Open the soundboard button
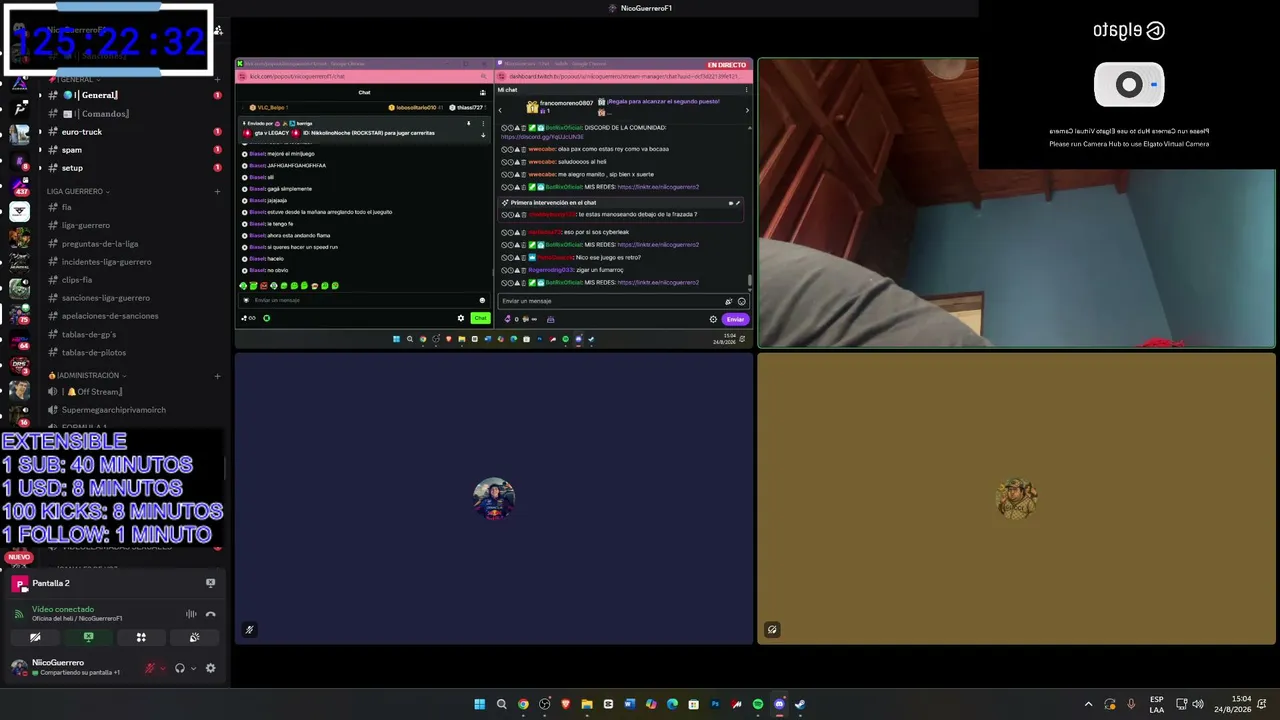This screenshot has height=720, width=1280. pos(194,637)
